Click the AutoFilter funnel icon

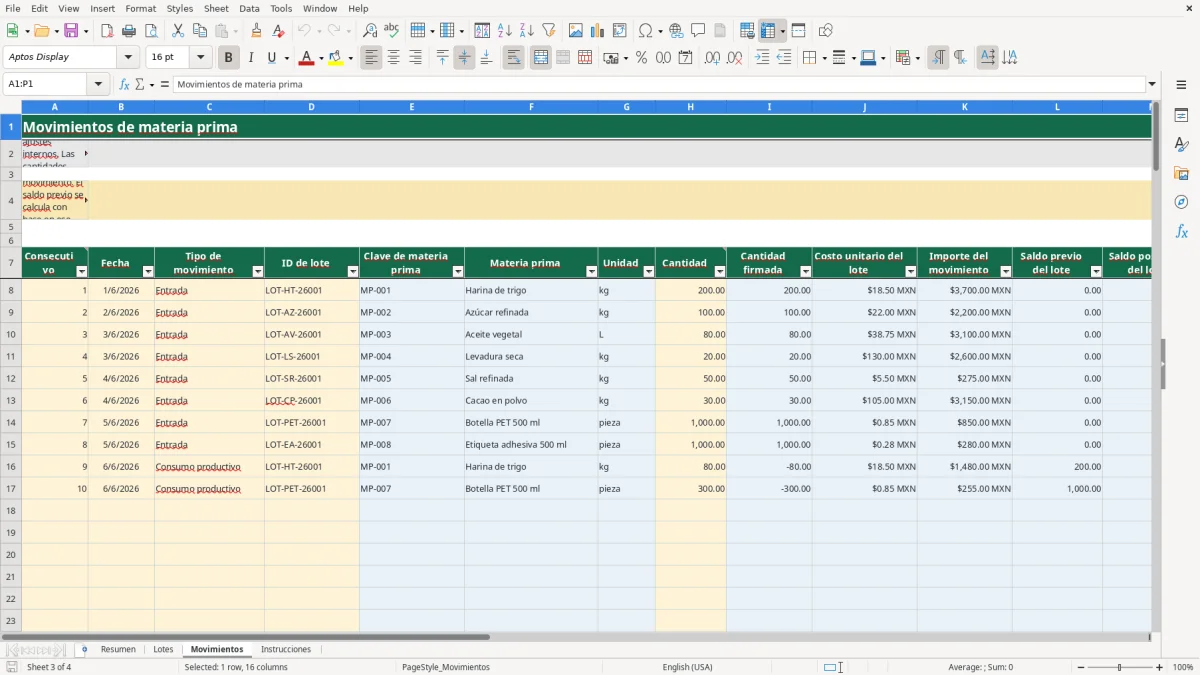(x=549, y=31)
